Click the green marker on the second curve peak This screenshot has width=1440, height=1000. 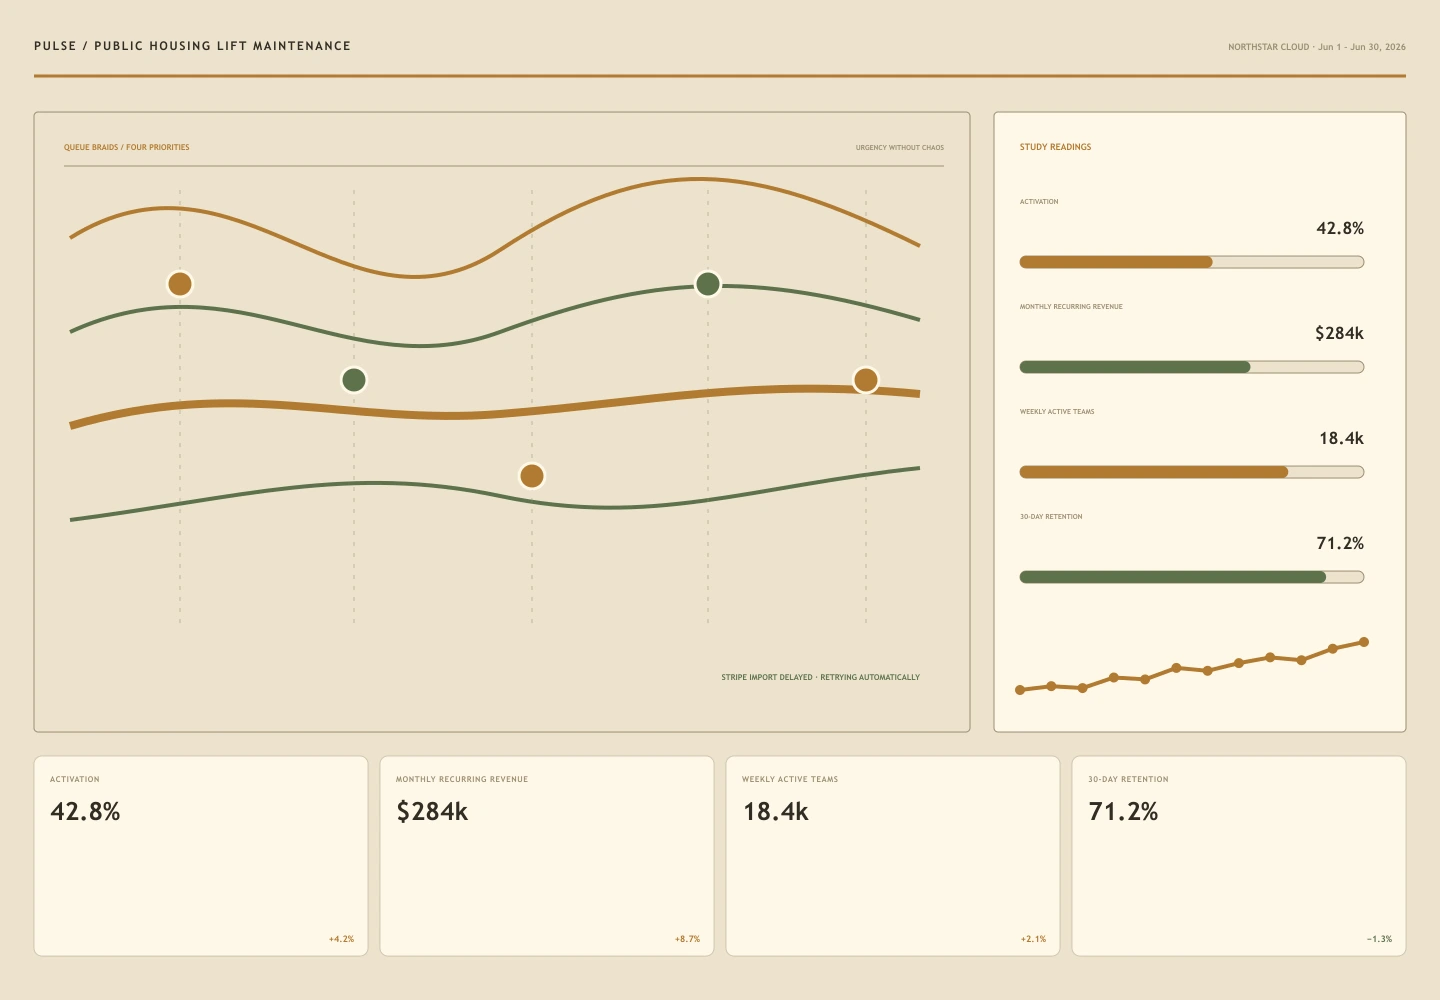(x=708, y=284)
